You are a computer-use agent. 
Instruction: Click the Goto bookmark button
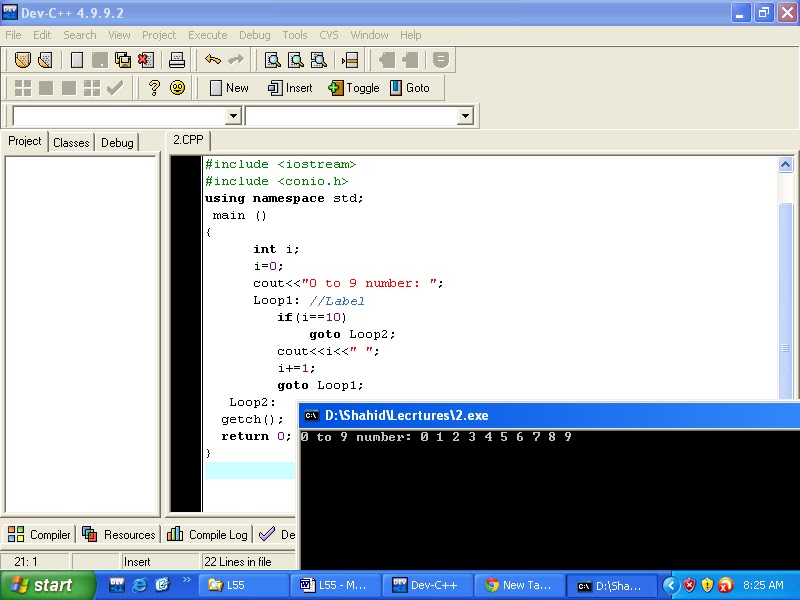[410, 88]
